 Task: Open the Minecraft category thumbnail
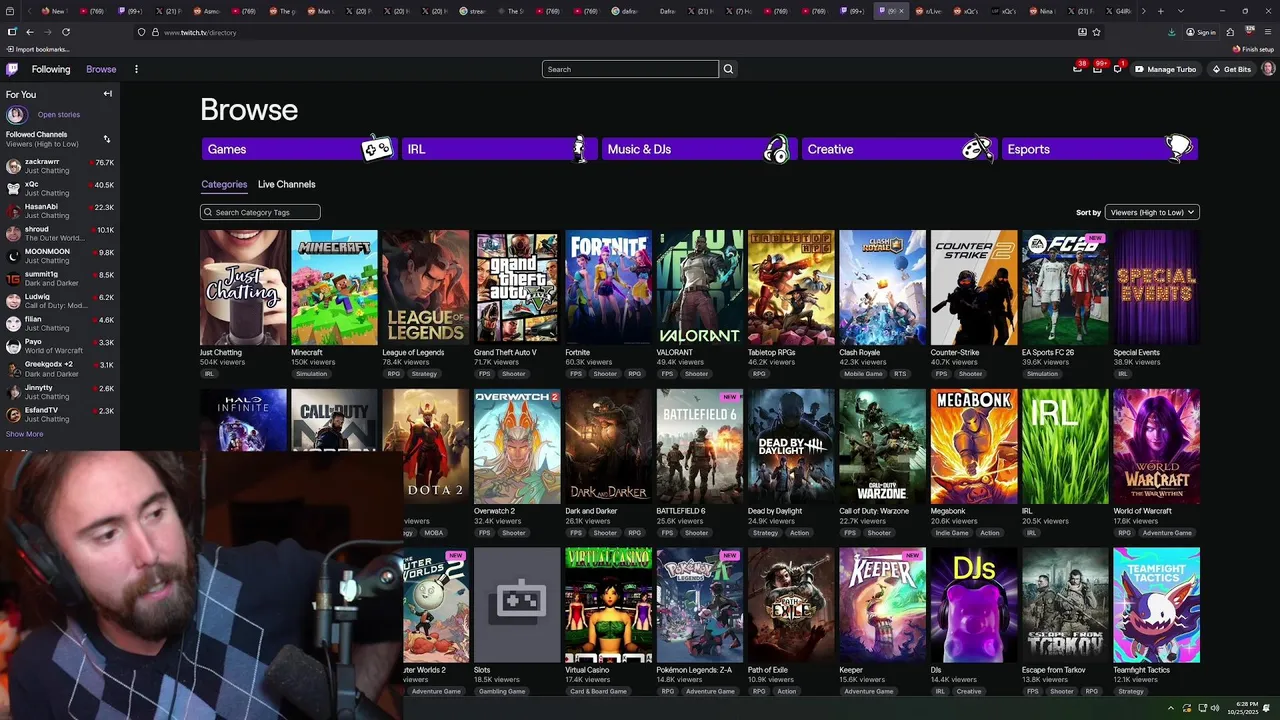(x=334, y=288)
